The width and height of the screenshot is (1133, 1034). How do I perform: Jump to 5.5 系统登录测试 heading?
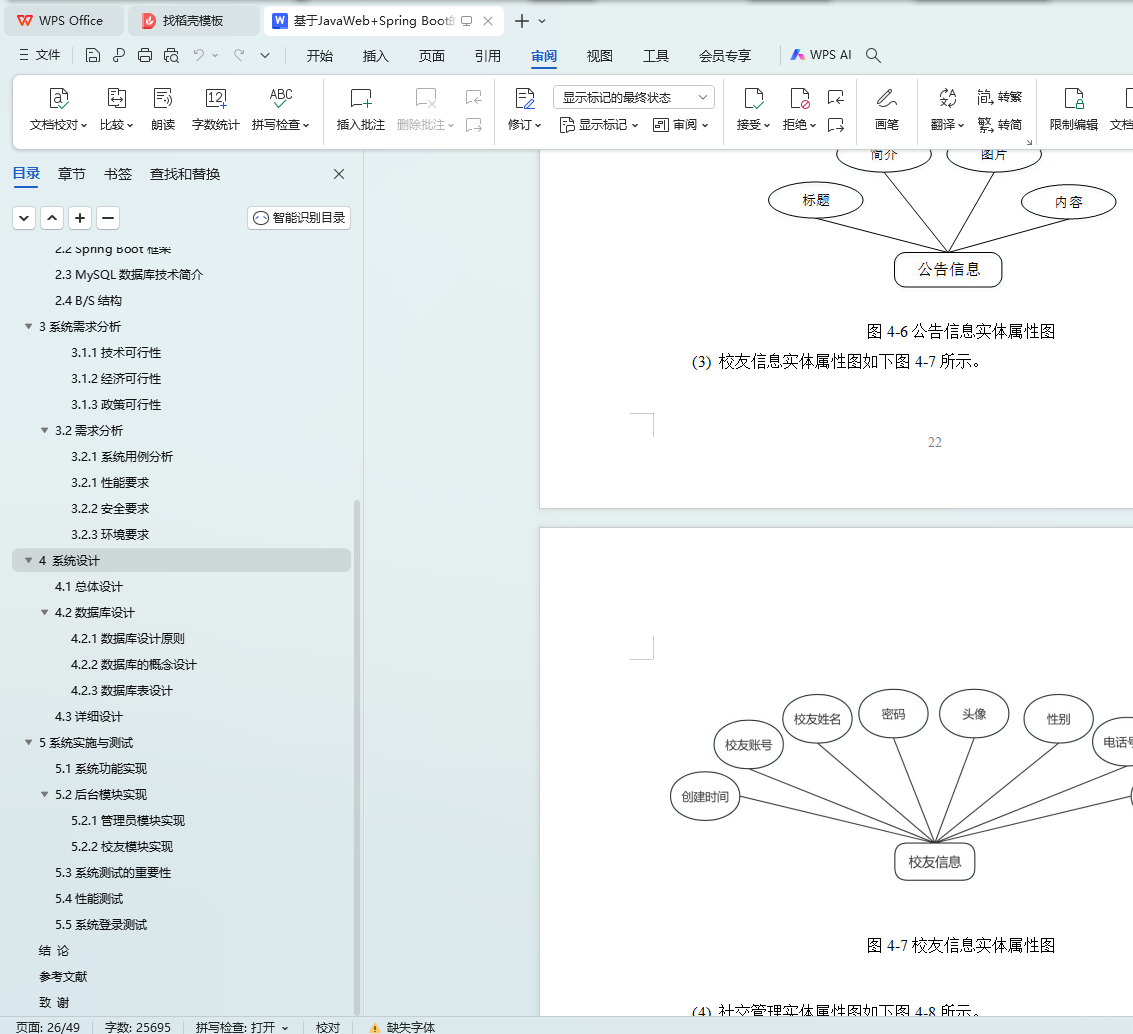pyautogui.click(x=101, y=925)
